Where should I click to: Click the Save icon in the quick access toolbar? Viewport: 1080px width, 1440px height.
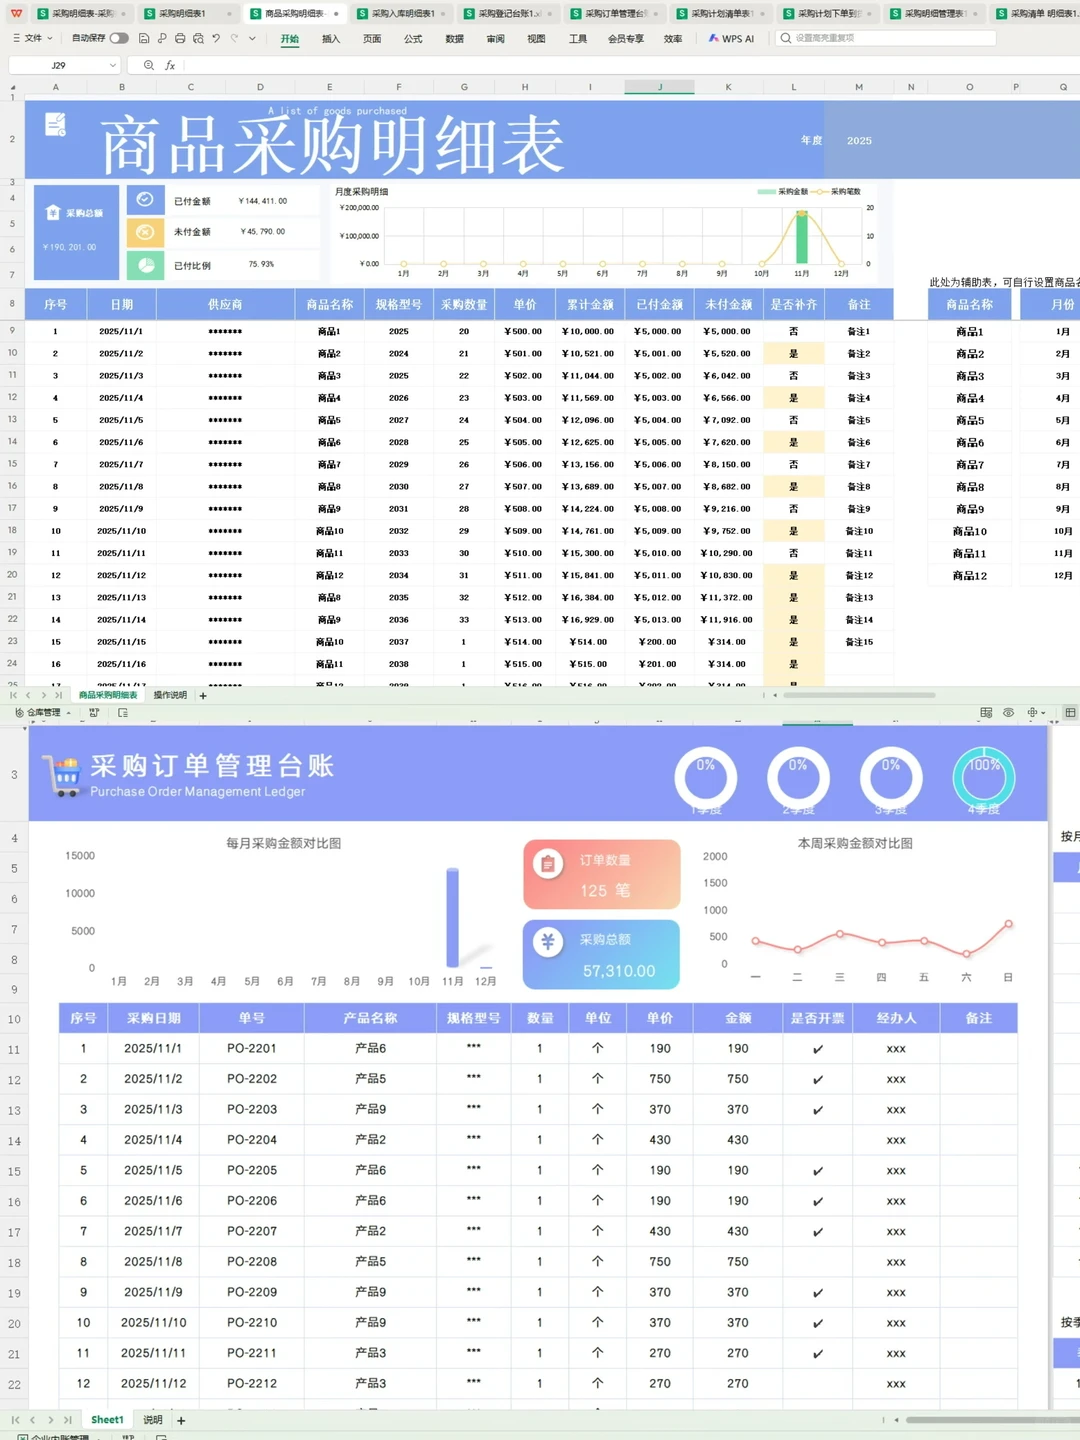(145, 38)
